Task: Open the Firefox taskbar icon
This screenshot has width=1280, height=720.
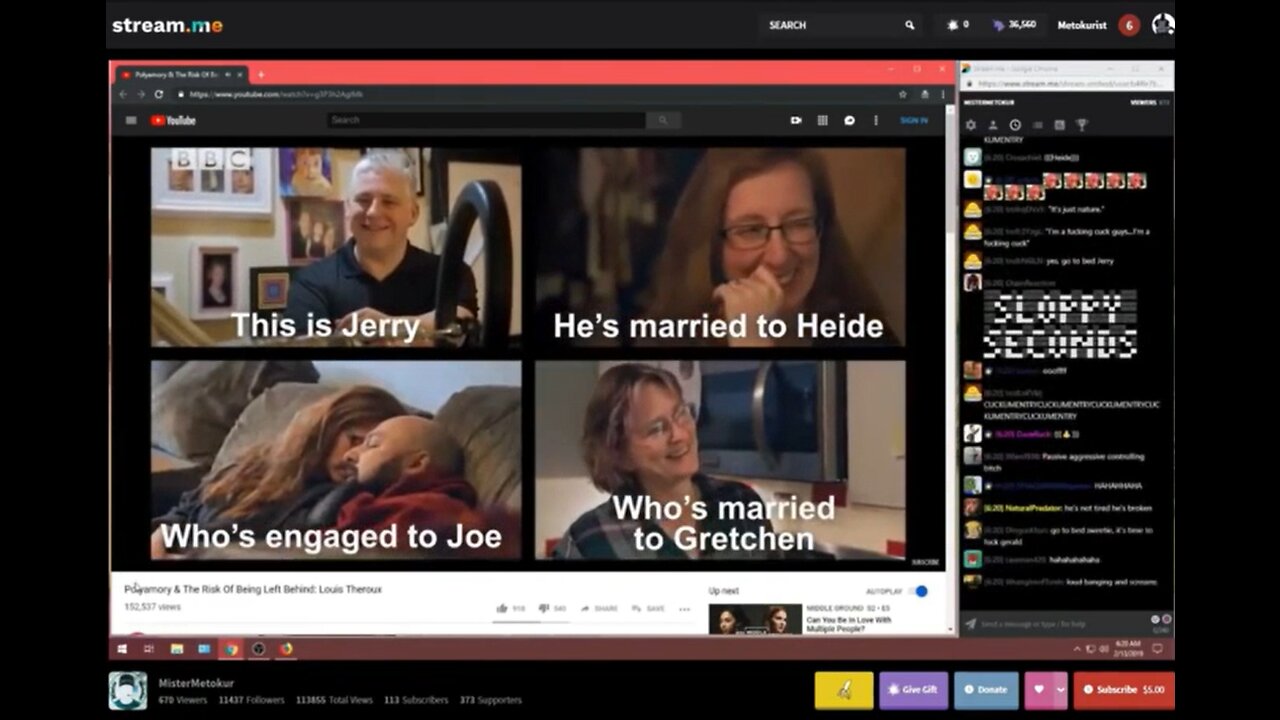Action: coord(286,649)
